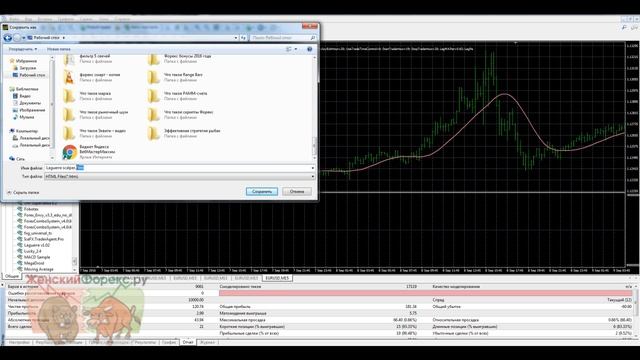
Task: Open folder 'Эффективная стратегия рыбак'
Action: [184, 133]
